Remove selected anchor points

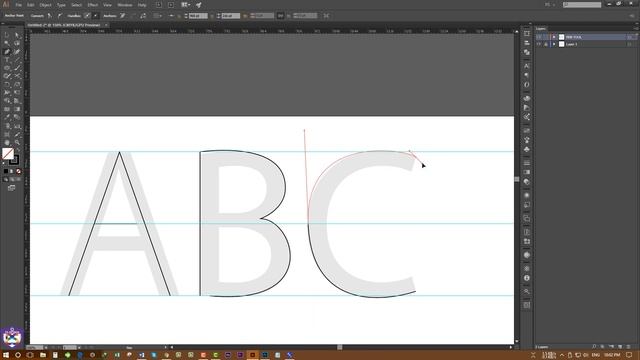coord(122,16)
